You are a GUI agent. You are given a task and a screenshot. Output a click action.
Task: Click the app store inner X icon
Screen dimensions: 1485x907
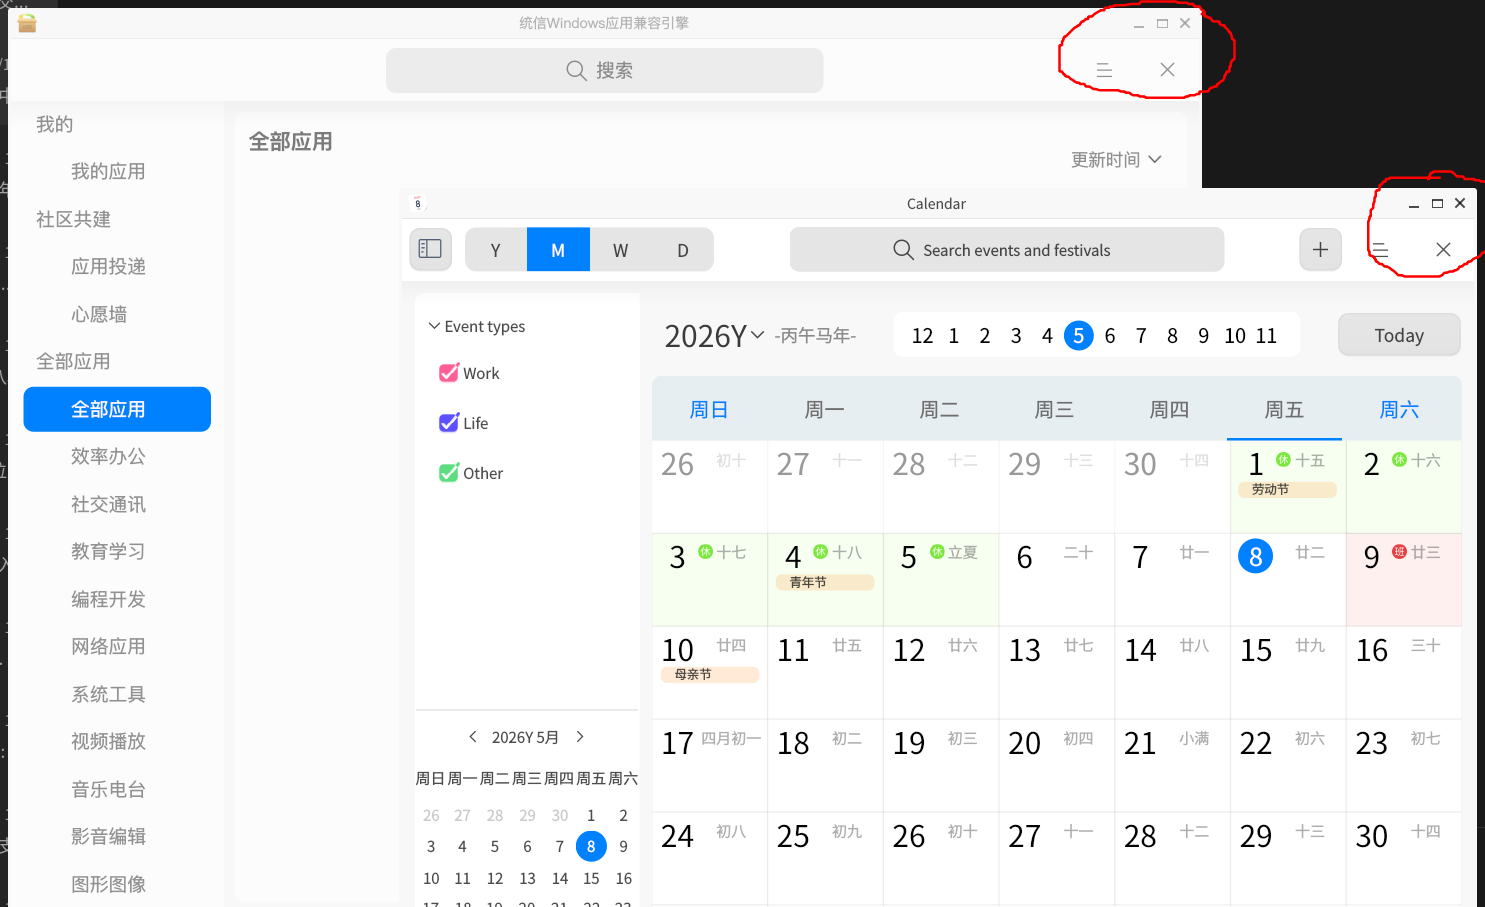coord(1167,70)
